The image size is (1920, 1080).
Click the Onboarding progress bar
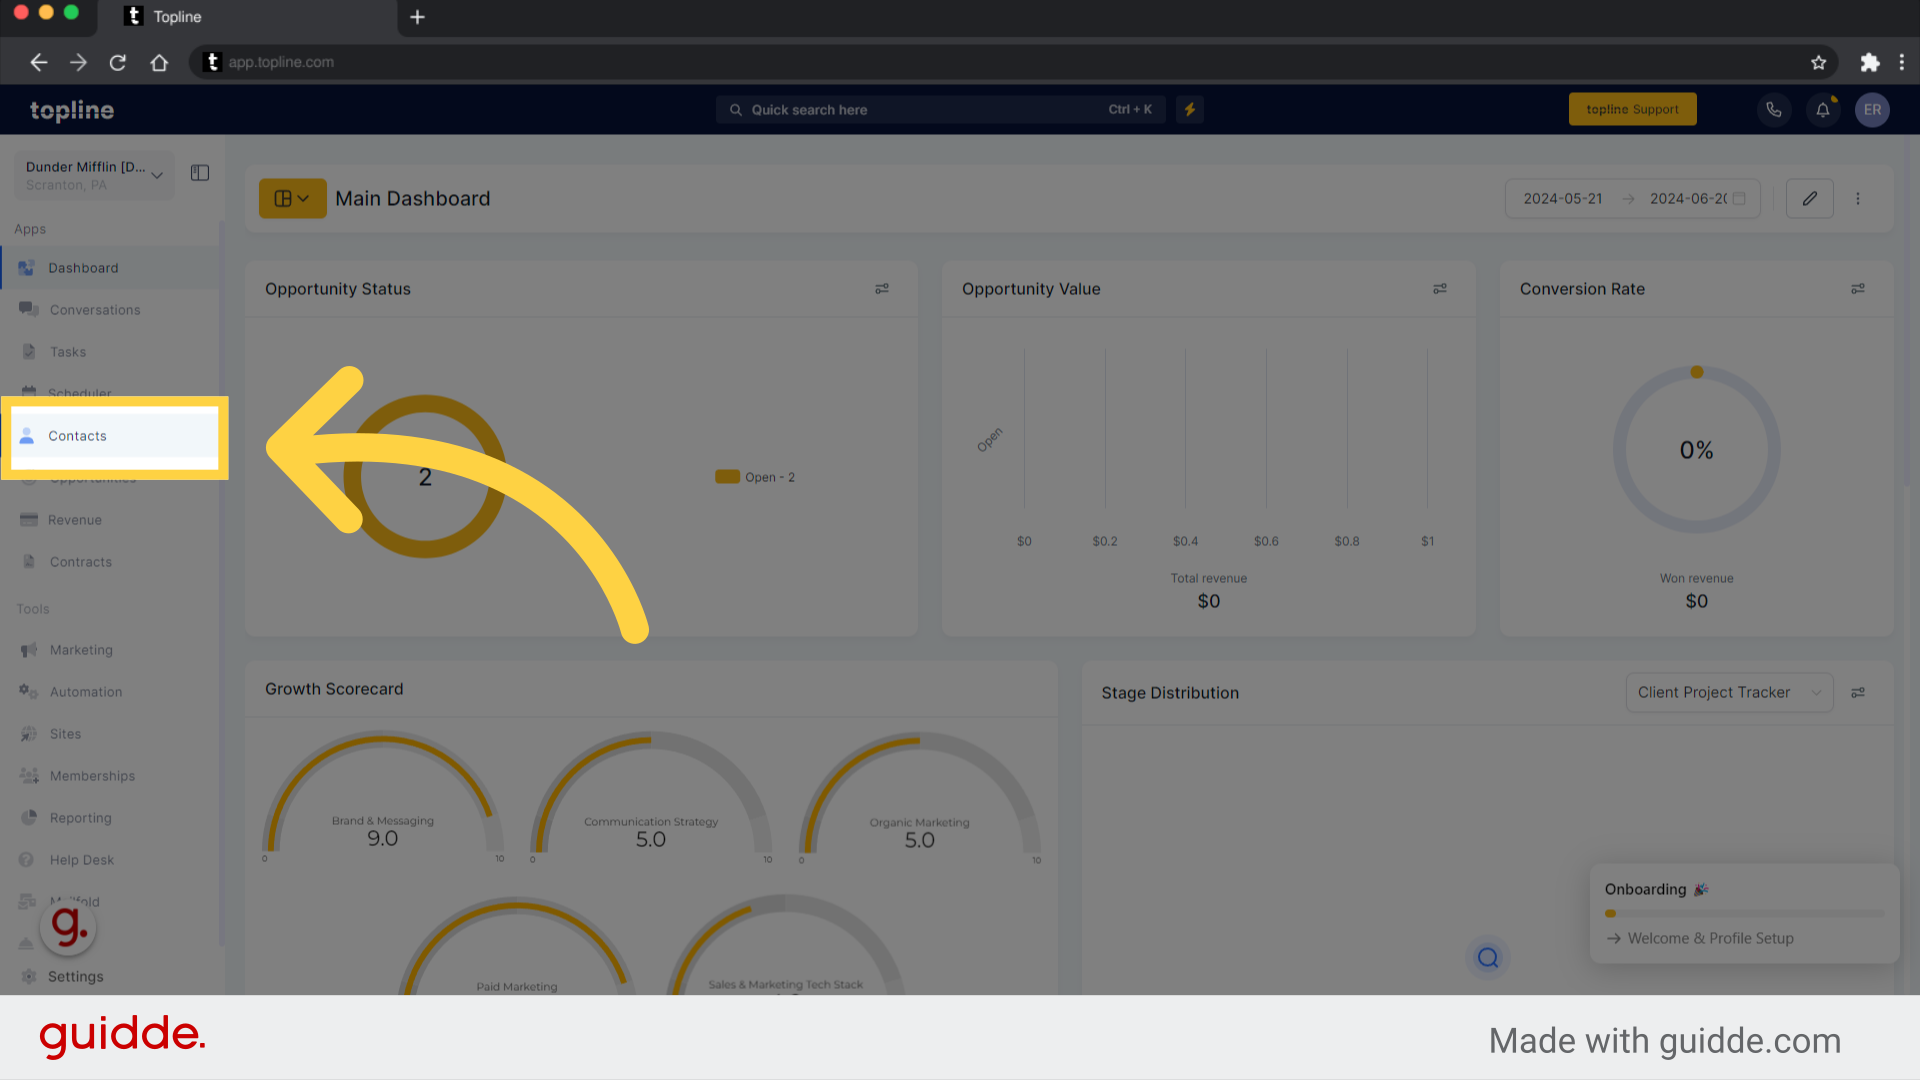(x=1743, y=913)
